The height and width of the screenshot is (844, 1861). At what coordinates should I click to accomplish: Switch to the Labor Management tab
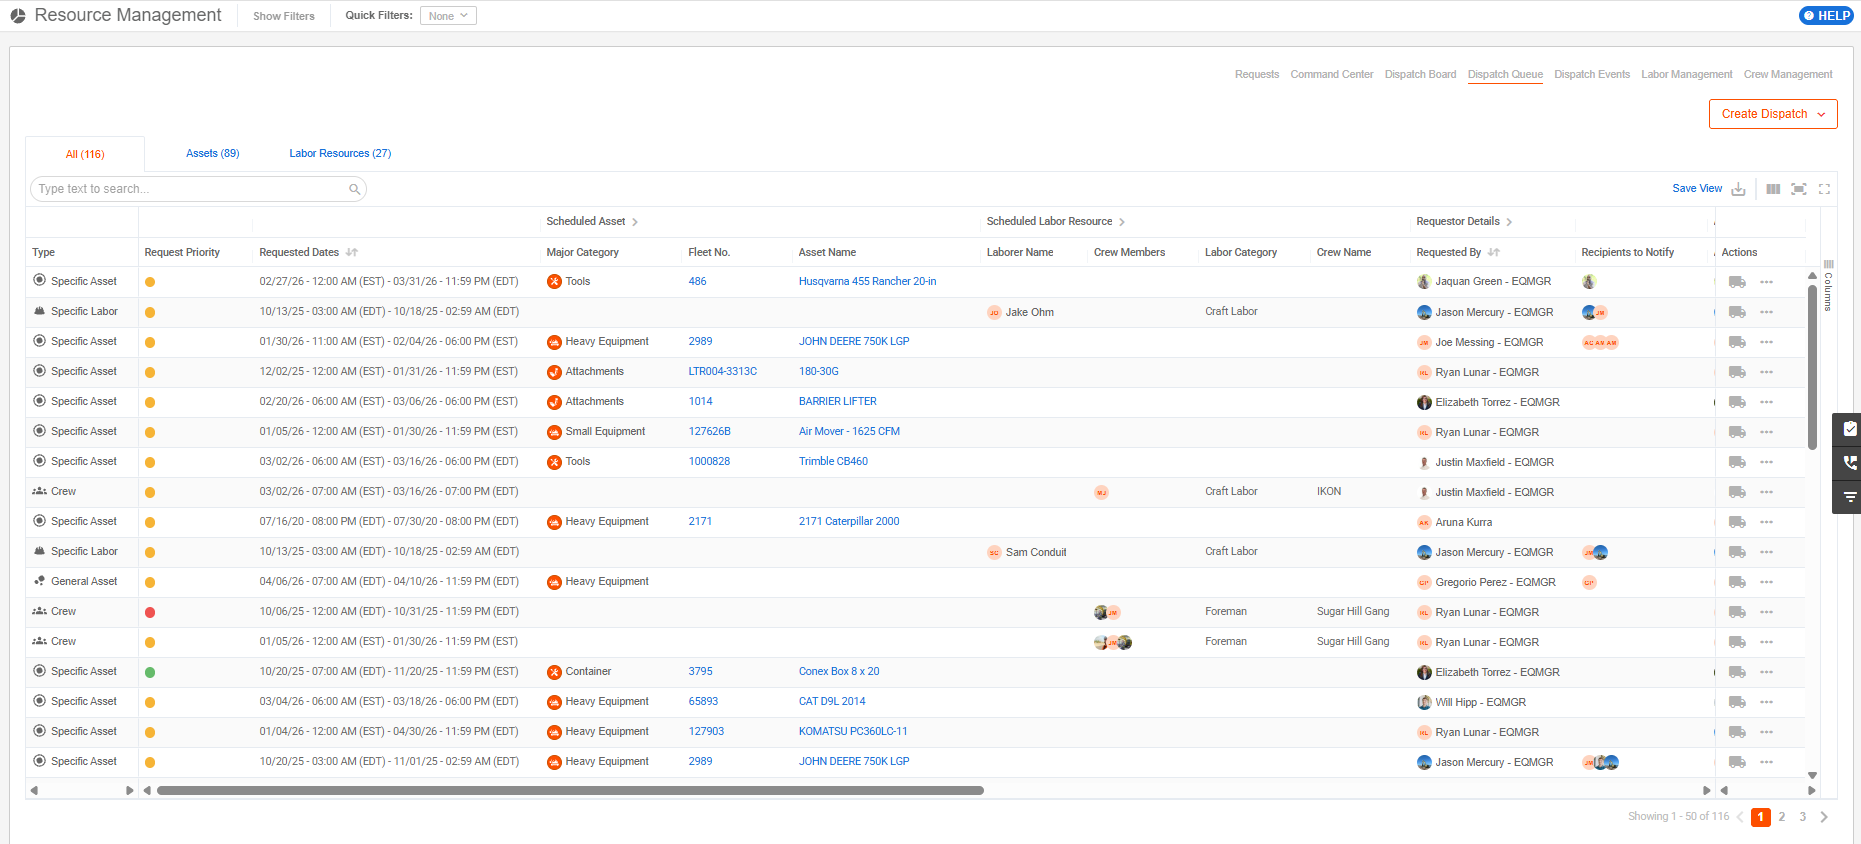click(x=1687, y=74)
